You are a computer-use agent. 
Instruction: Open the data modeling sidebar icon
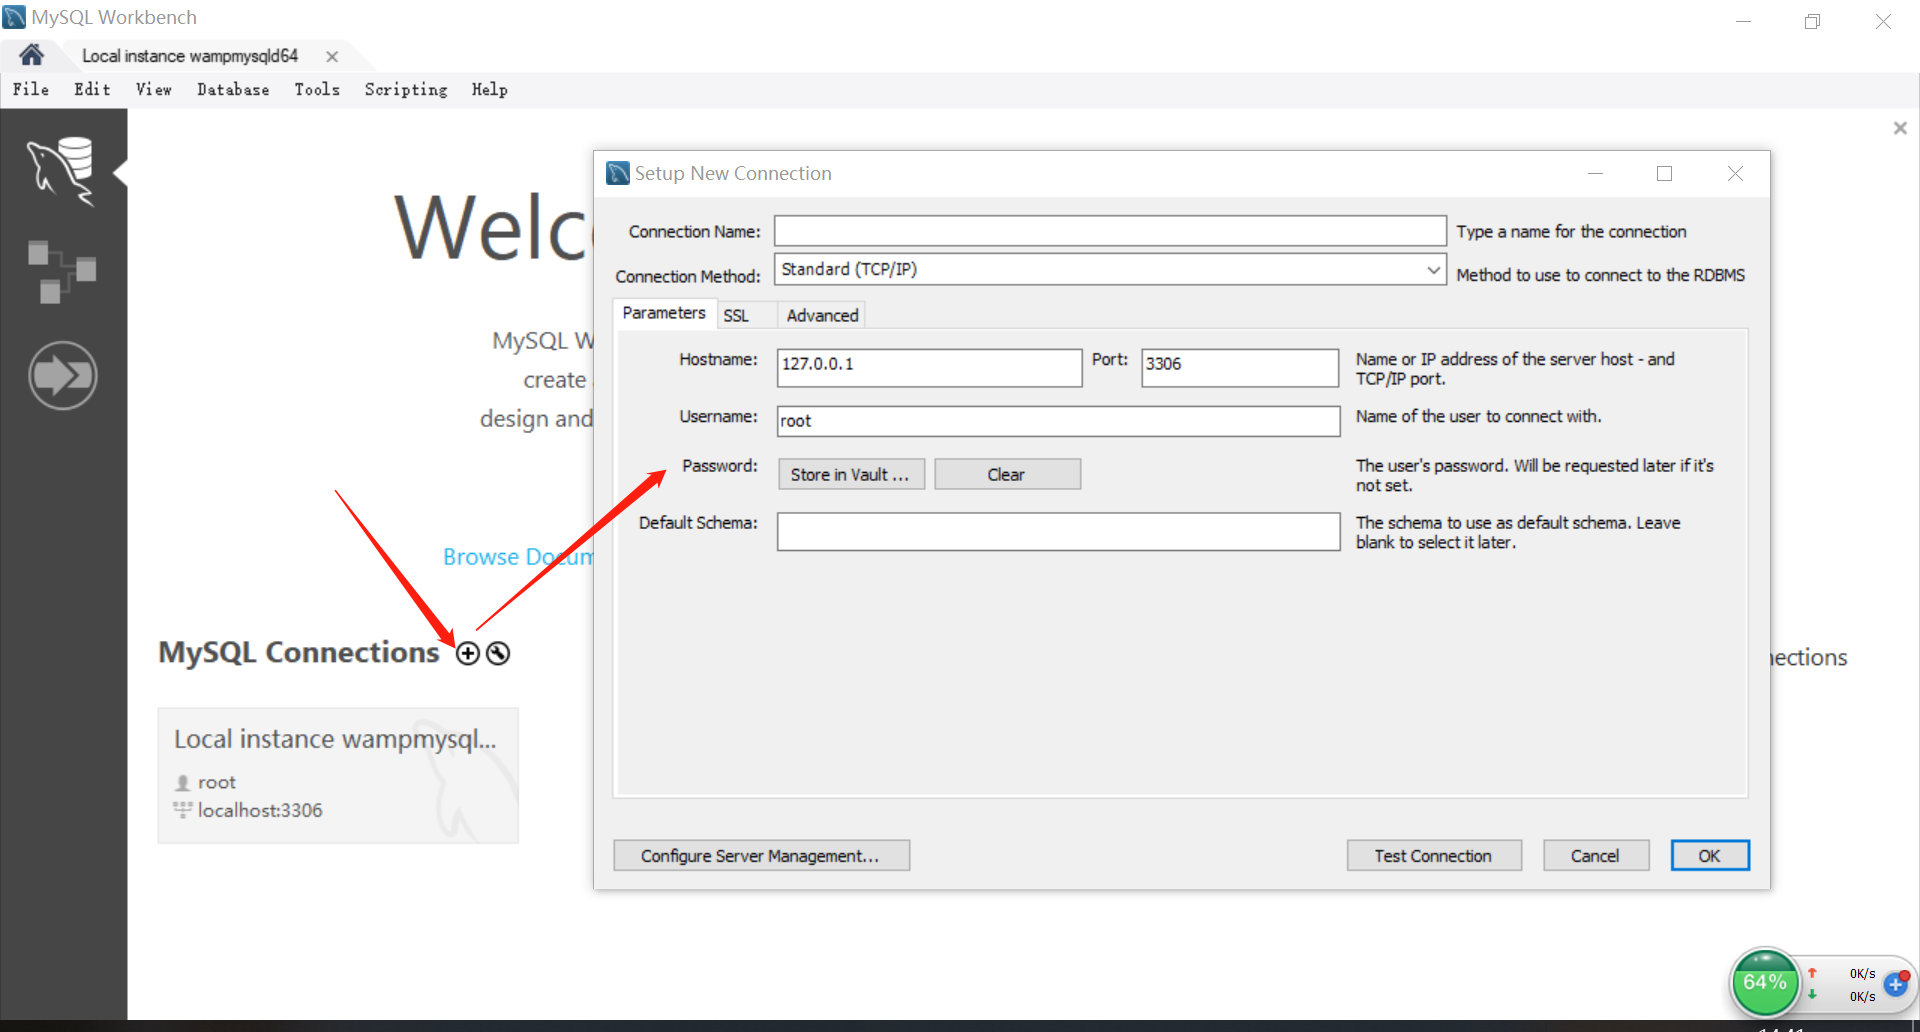click(x=62, y=271)
